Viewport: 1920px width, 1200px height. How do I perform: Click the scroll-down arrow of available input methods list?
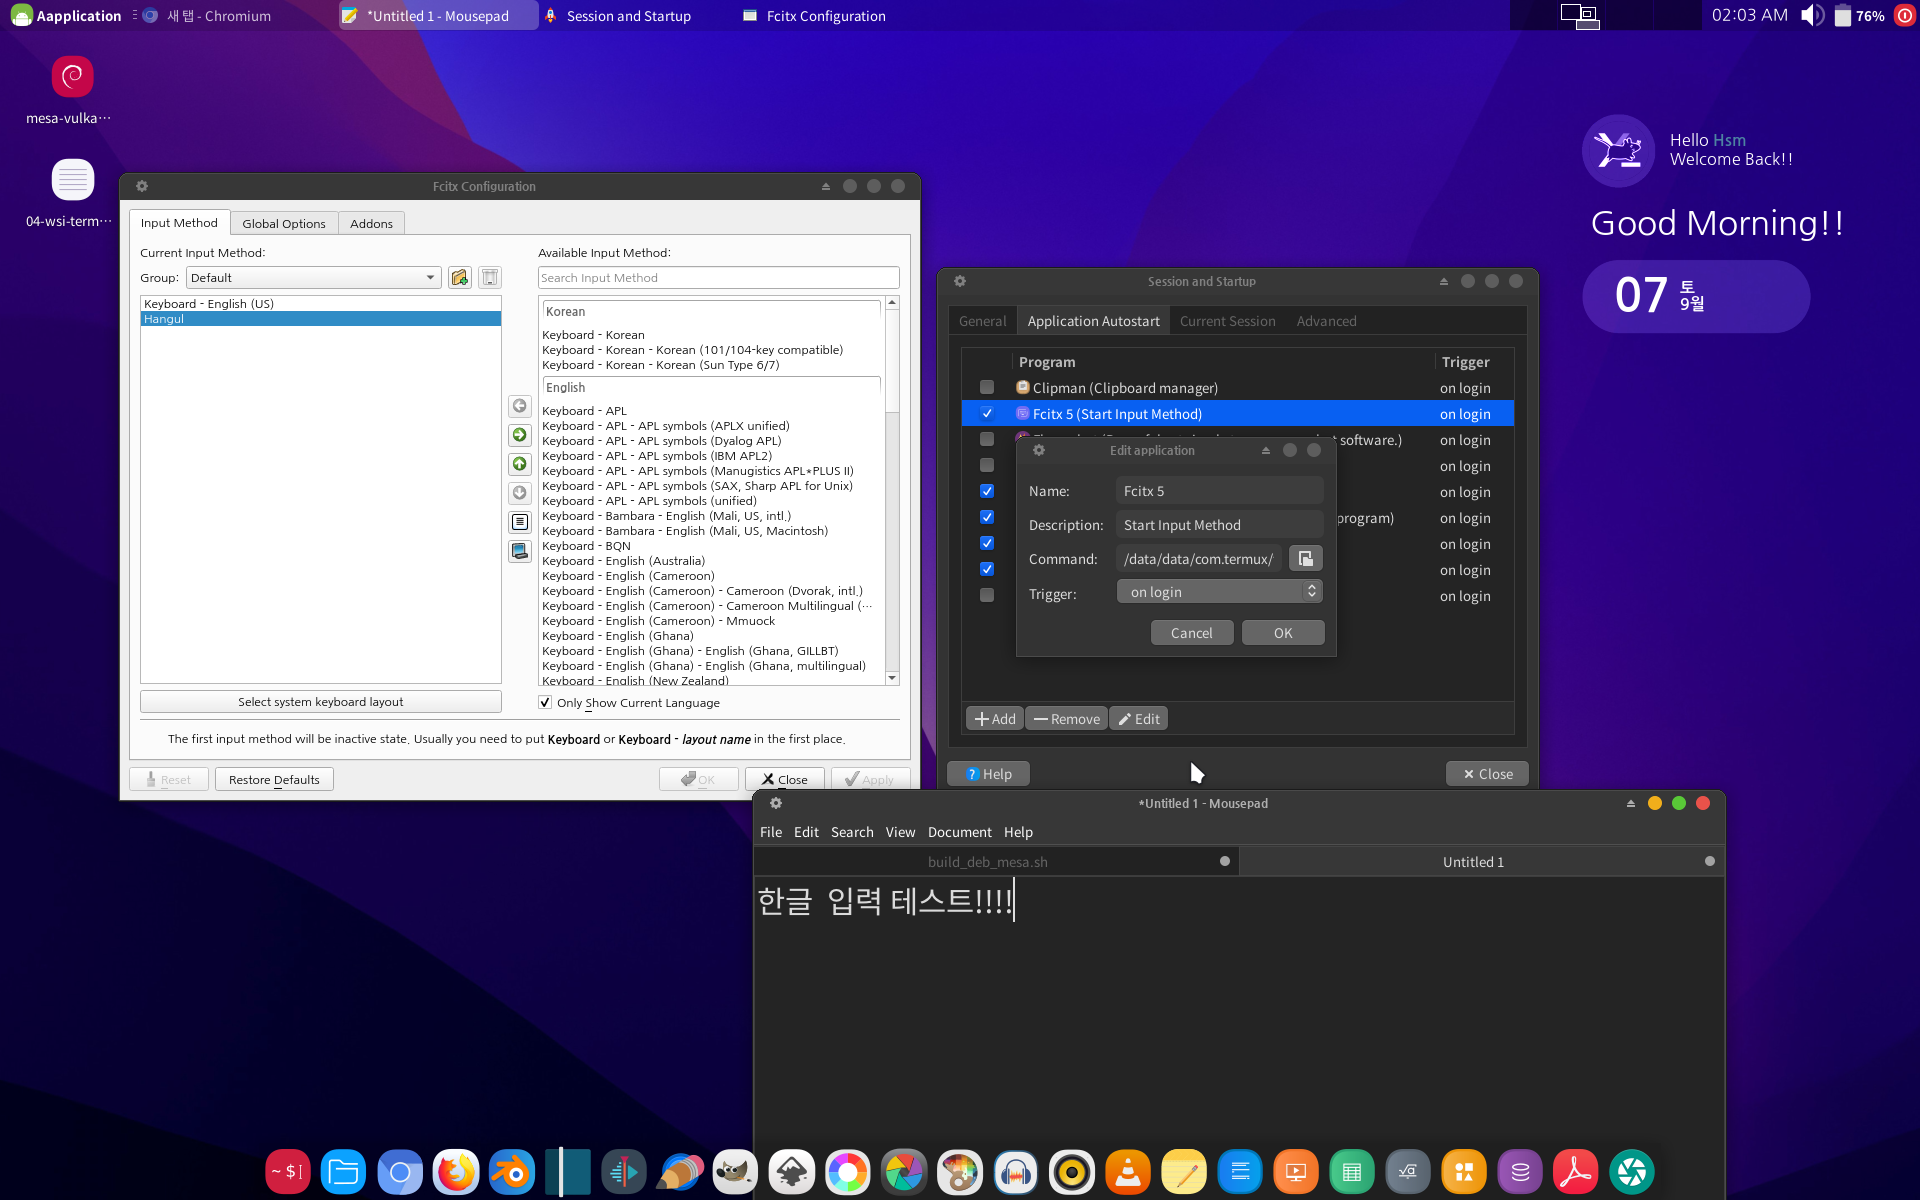892,678
